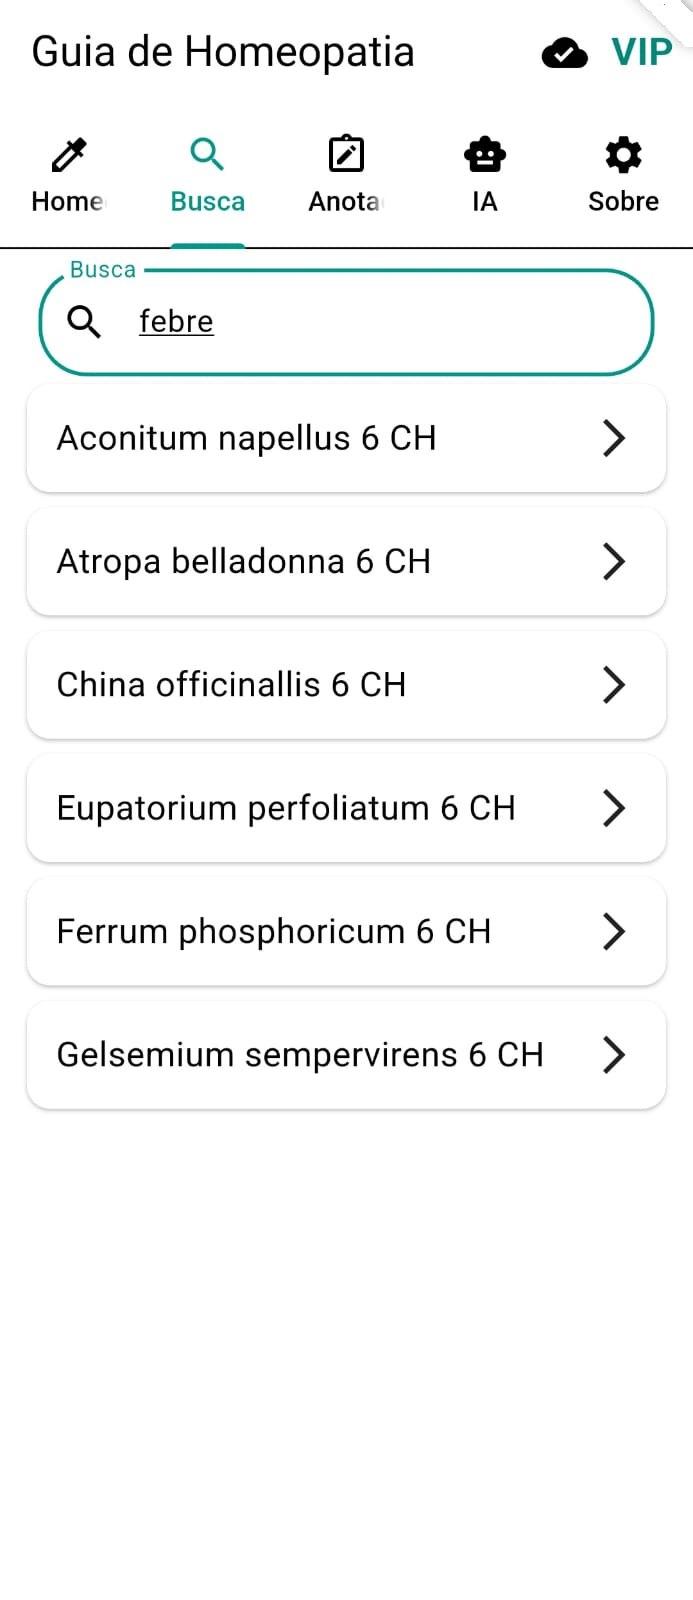This screenshot has width=693, height=1600.
Task: View Ferrum phosphoricum 6 CH details
Action: 346,931
